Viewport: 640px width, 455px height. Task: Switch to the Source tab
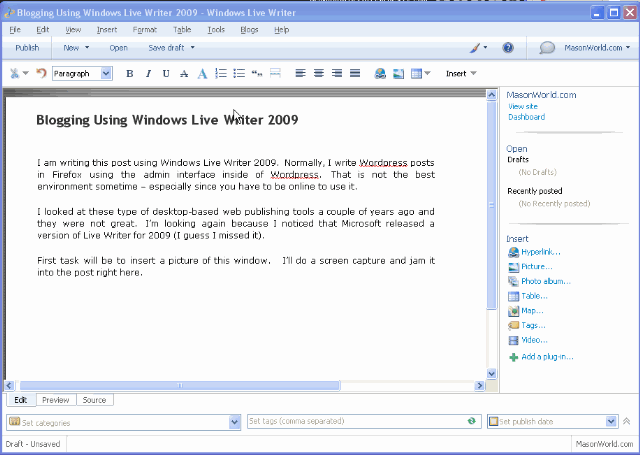click(94, 400)
